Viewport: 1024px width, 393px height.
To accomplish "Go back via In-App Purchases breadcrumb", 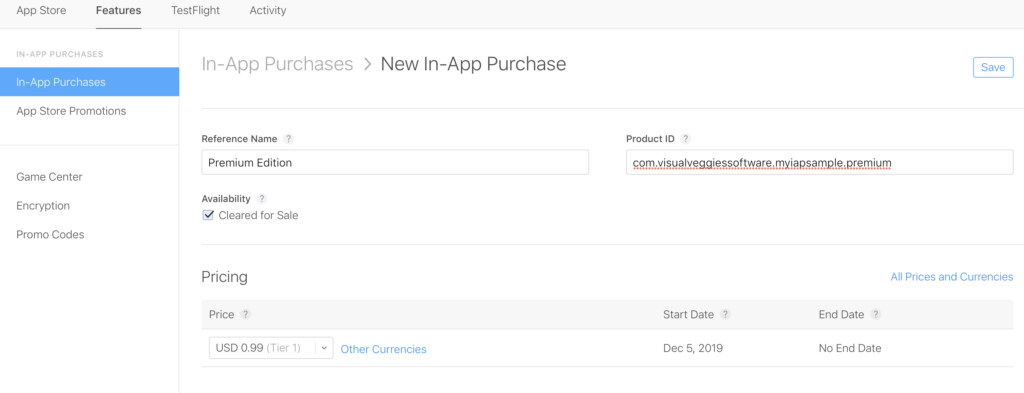I will (277, 64).
